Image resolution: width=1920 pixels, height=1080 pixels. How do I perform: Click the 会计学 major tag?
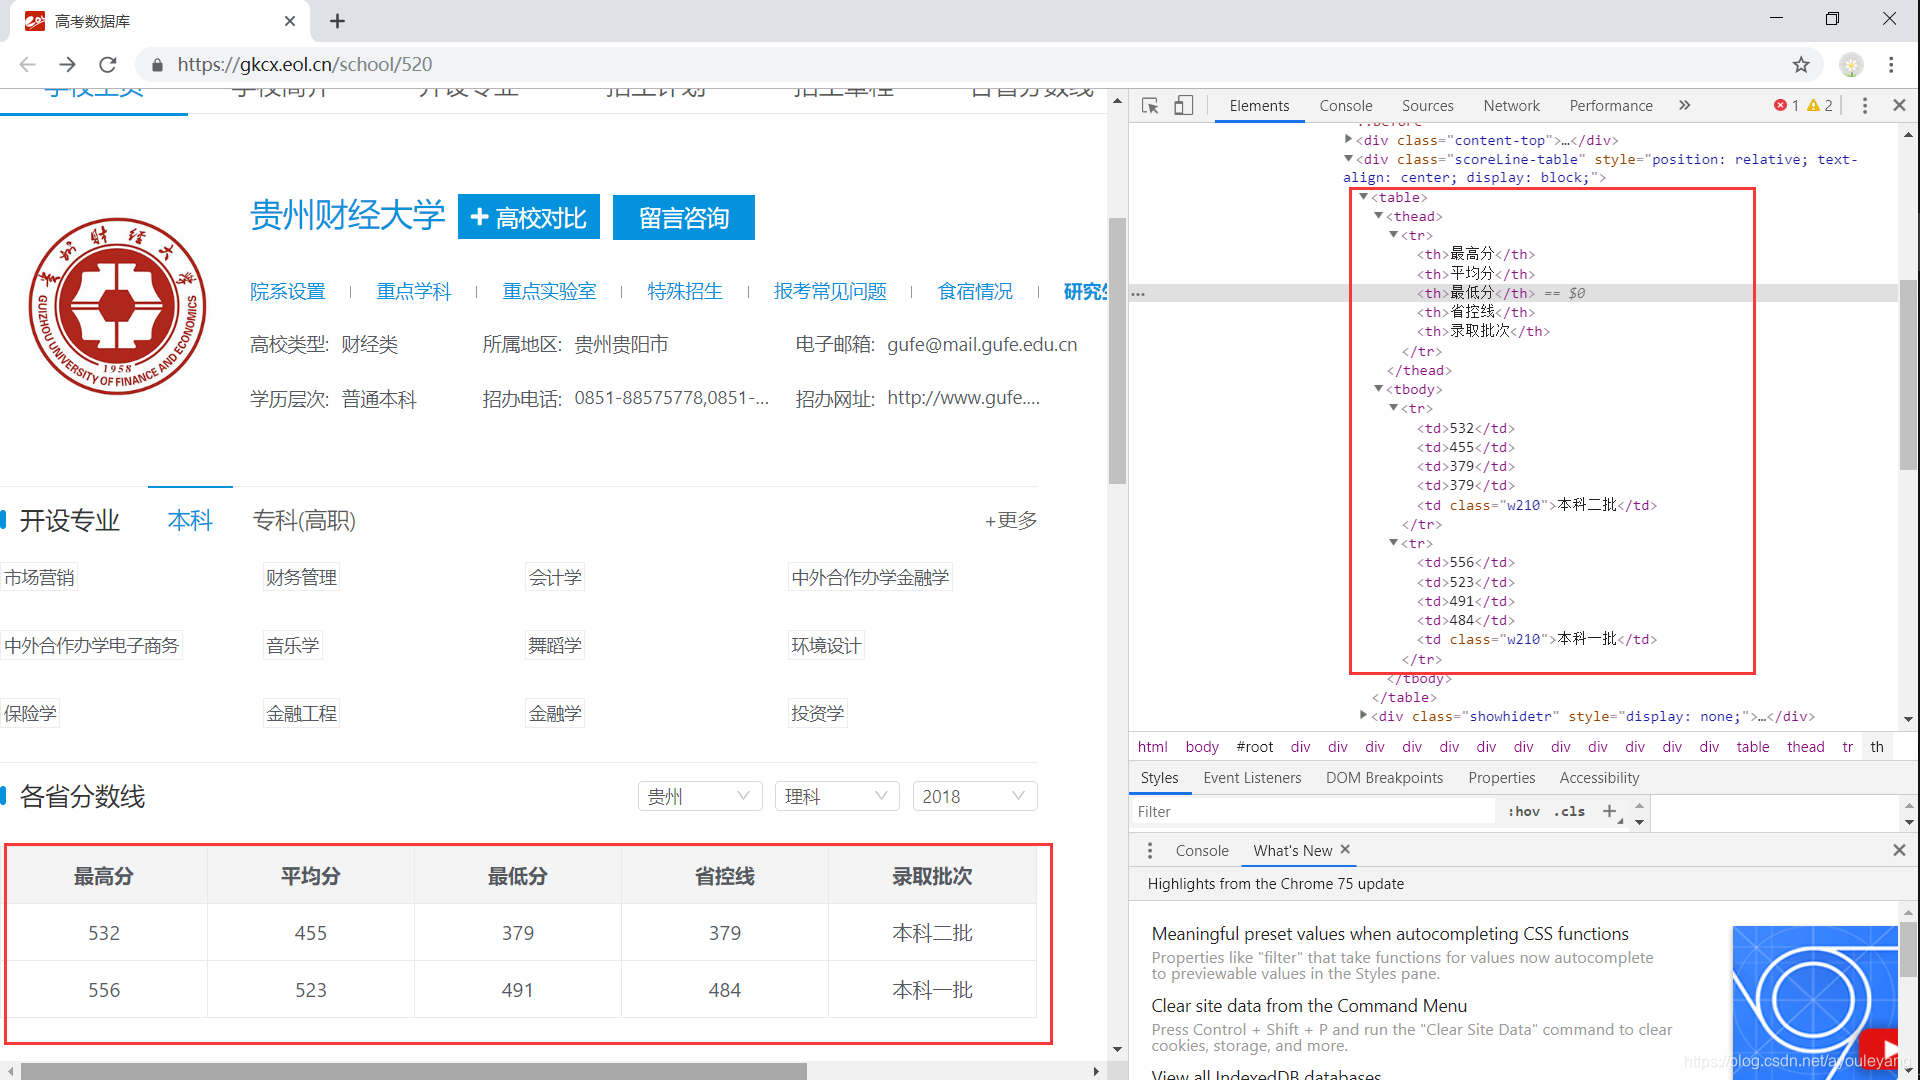pos(555,577)
